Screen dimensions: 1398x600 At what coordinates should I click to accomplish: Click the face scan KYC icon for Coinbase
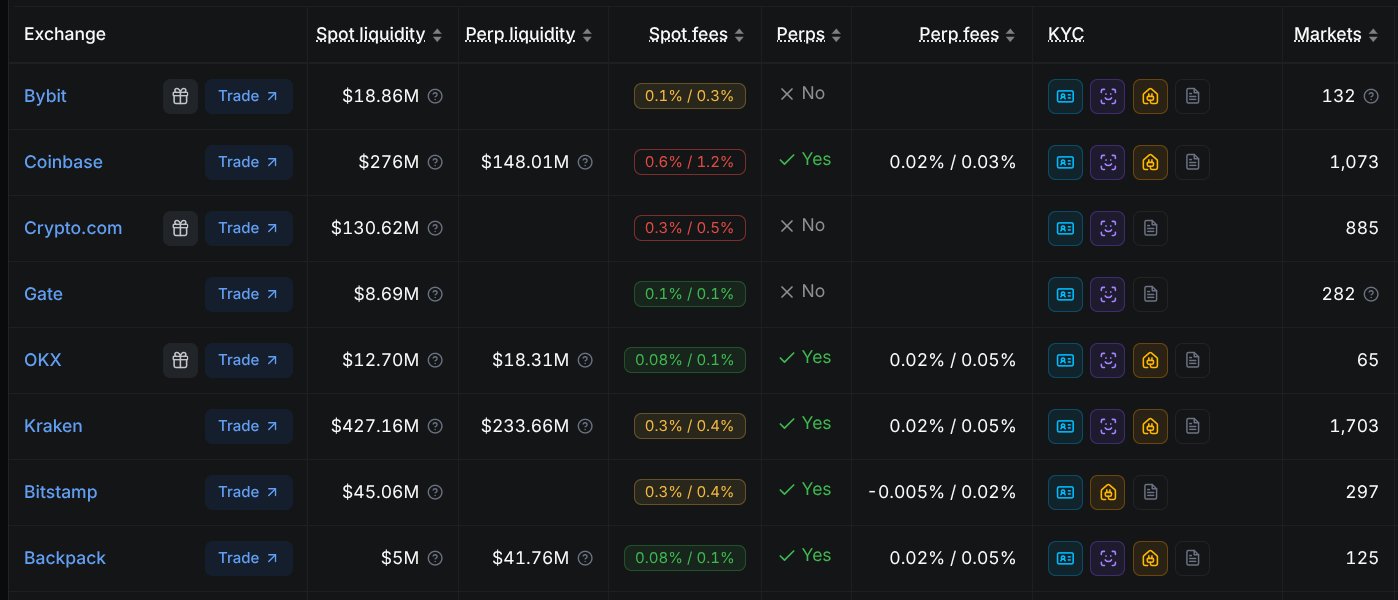coord(1107,162)
